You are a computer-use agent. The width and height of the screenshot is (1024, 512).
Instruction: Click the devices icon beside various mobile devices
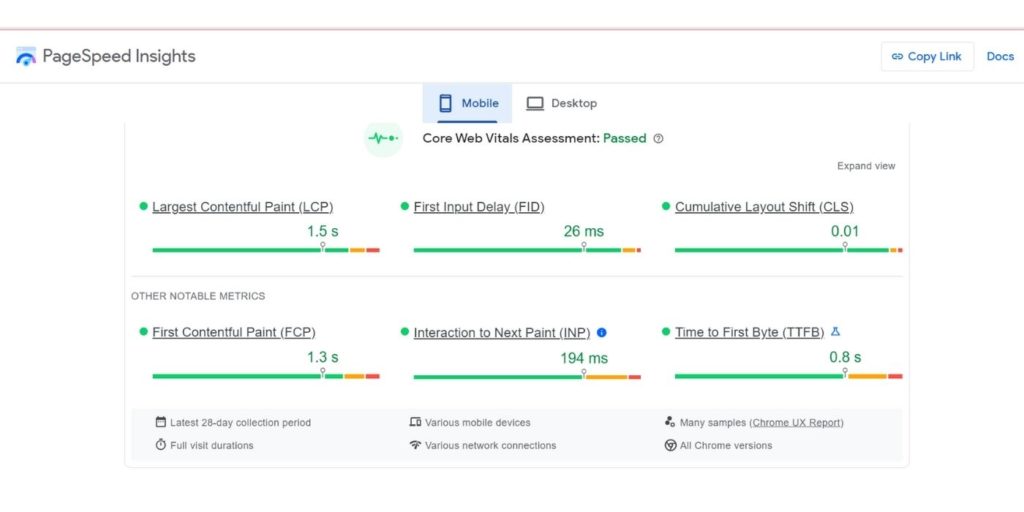point(415,422)
